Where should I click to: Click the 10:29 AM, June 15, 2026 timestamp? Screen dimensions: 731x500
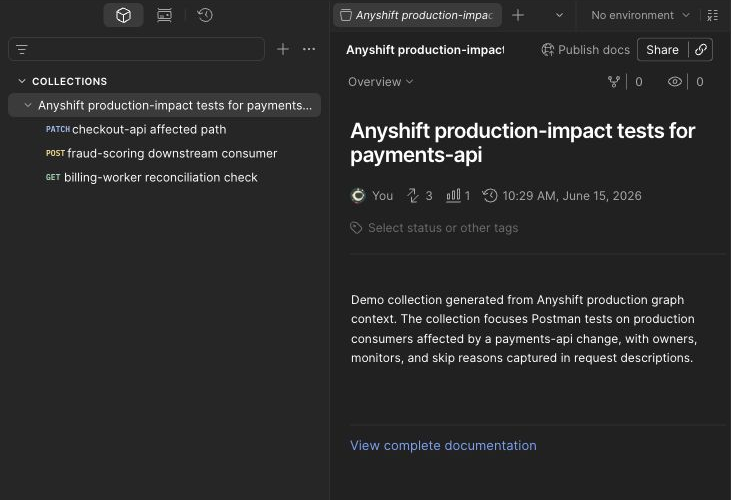(572, 196)
